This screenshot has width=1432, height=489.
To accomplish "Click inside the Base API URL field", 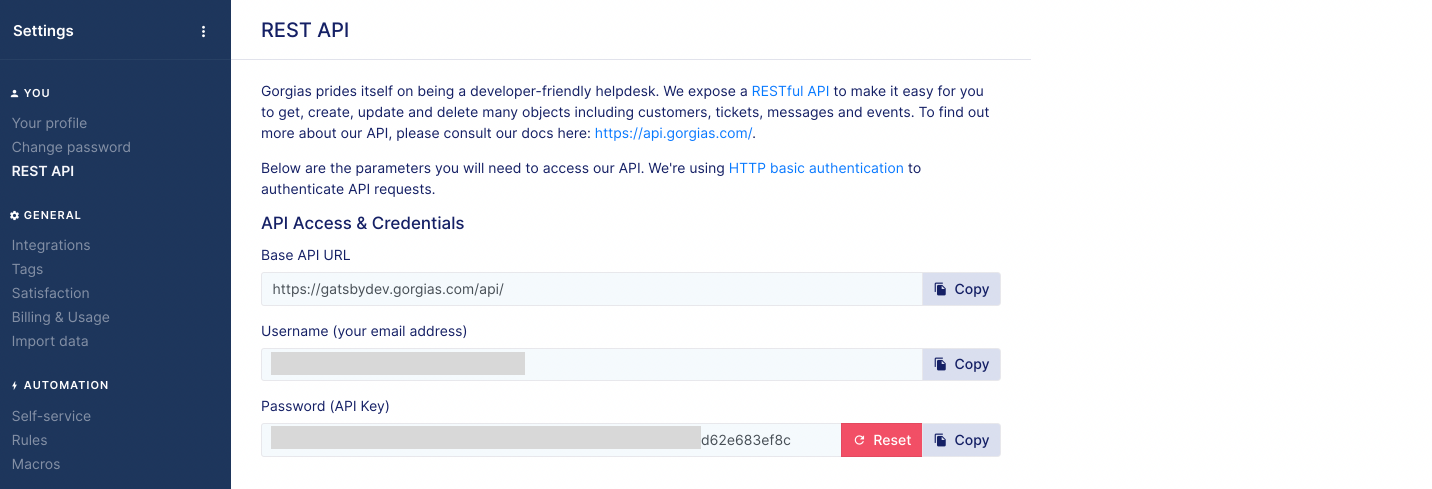I will [x=592, y=289].
